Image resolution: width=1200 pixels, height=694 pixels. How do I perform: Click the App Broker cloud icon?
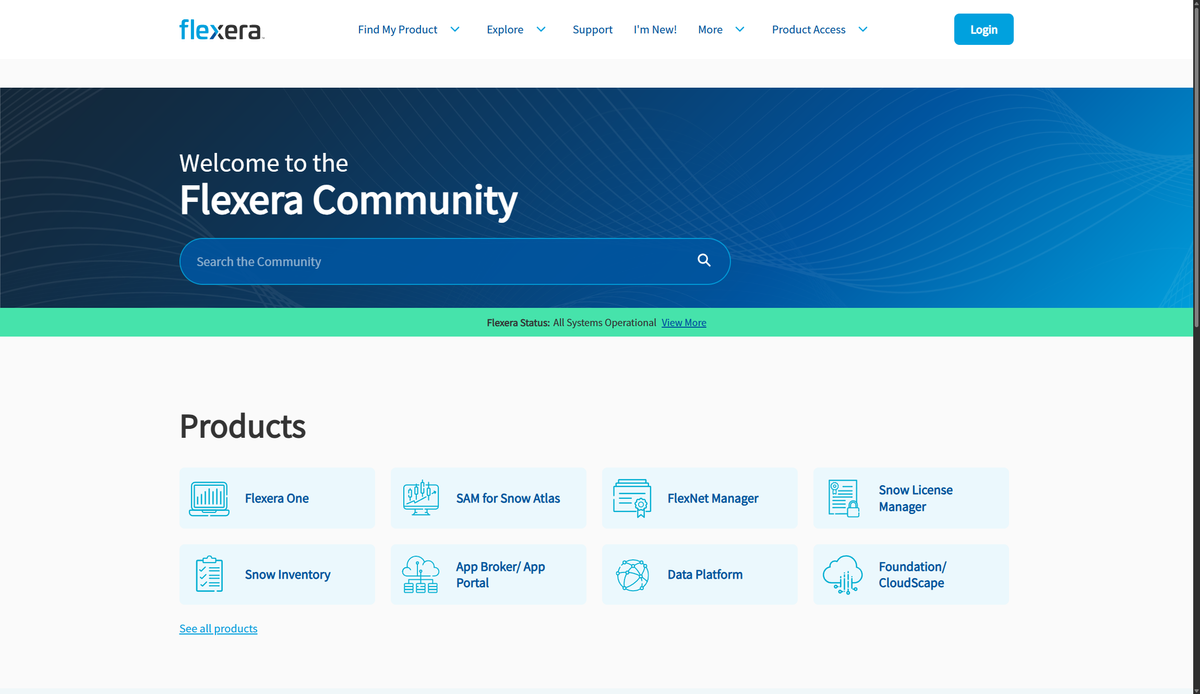coord(420,574)
